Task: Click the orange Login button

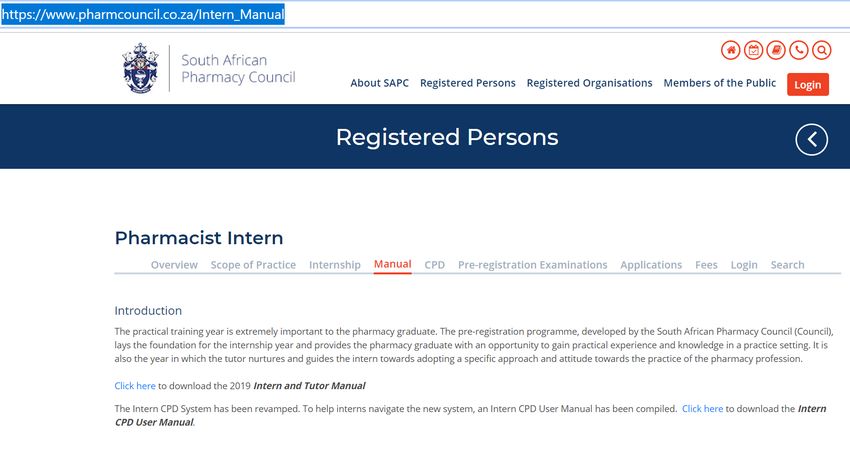Action: coord(808,85)
